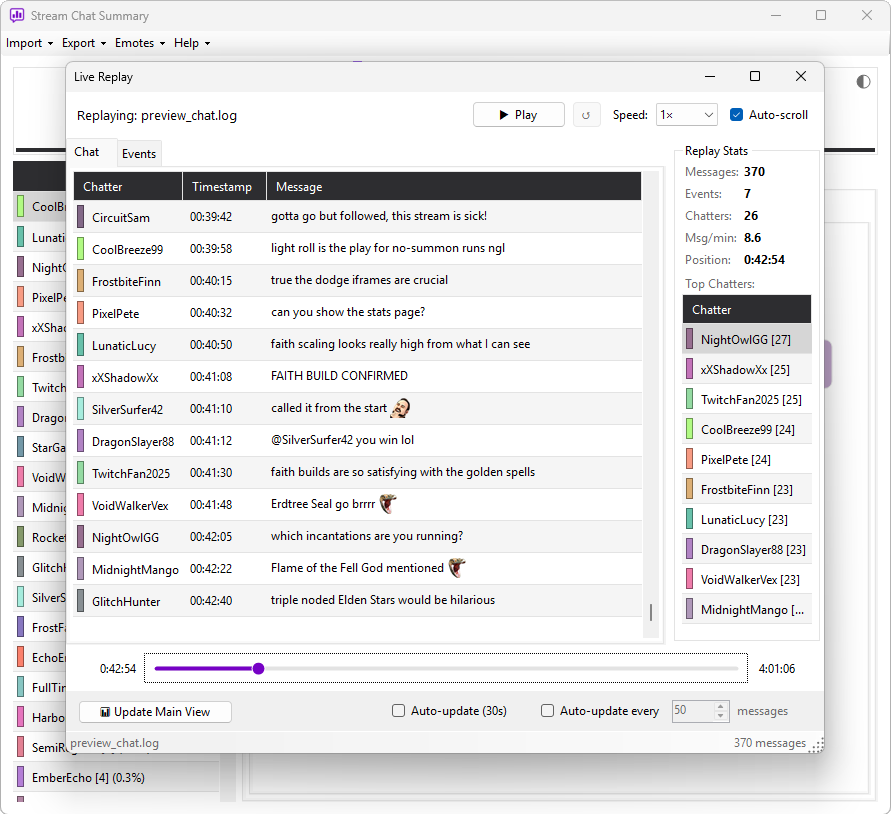This screenshot has height=814, width=891.
Task: Increment the messages count stepper up arrow
Action: pos(721,707)
